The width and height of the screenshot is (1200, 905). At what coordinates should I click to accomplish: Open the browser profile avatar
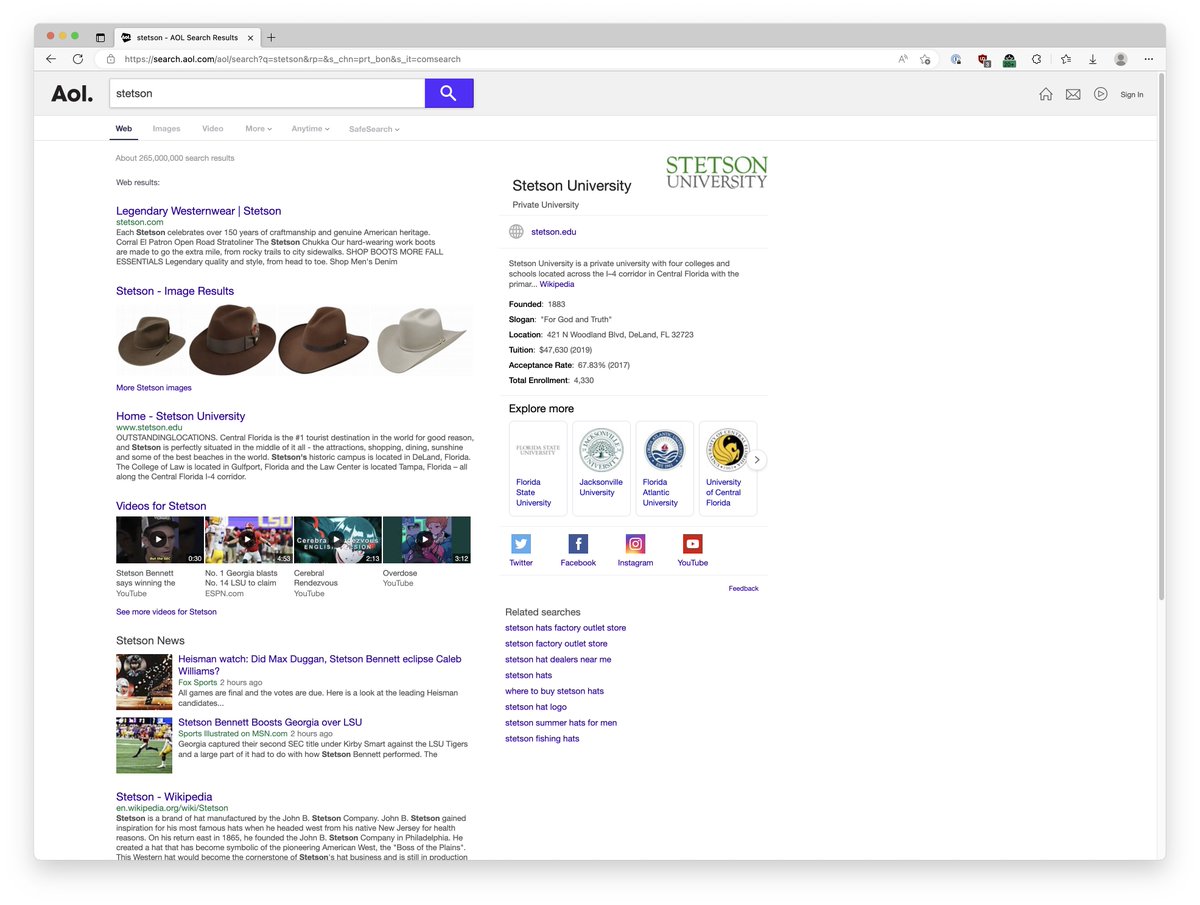click(x=1121, y=59)
